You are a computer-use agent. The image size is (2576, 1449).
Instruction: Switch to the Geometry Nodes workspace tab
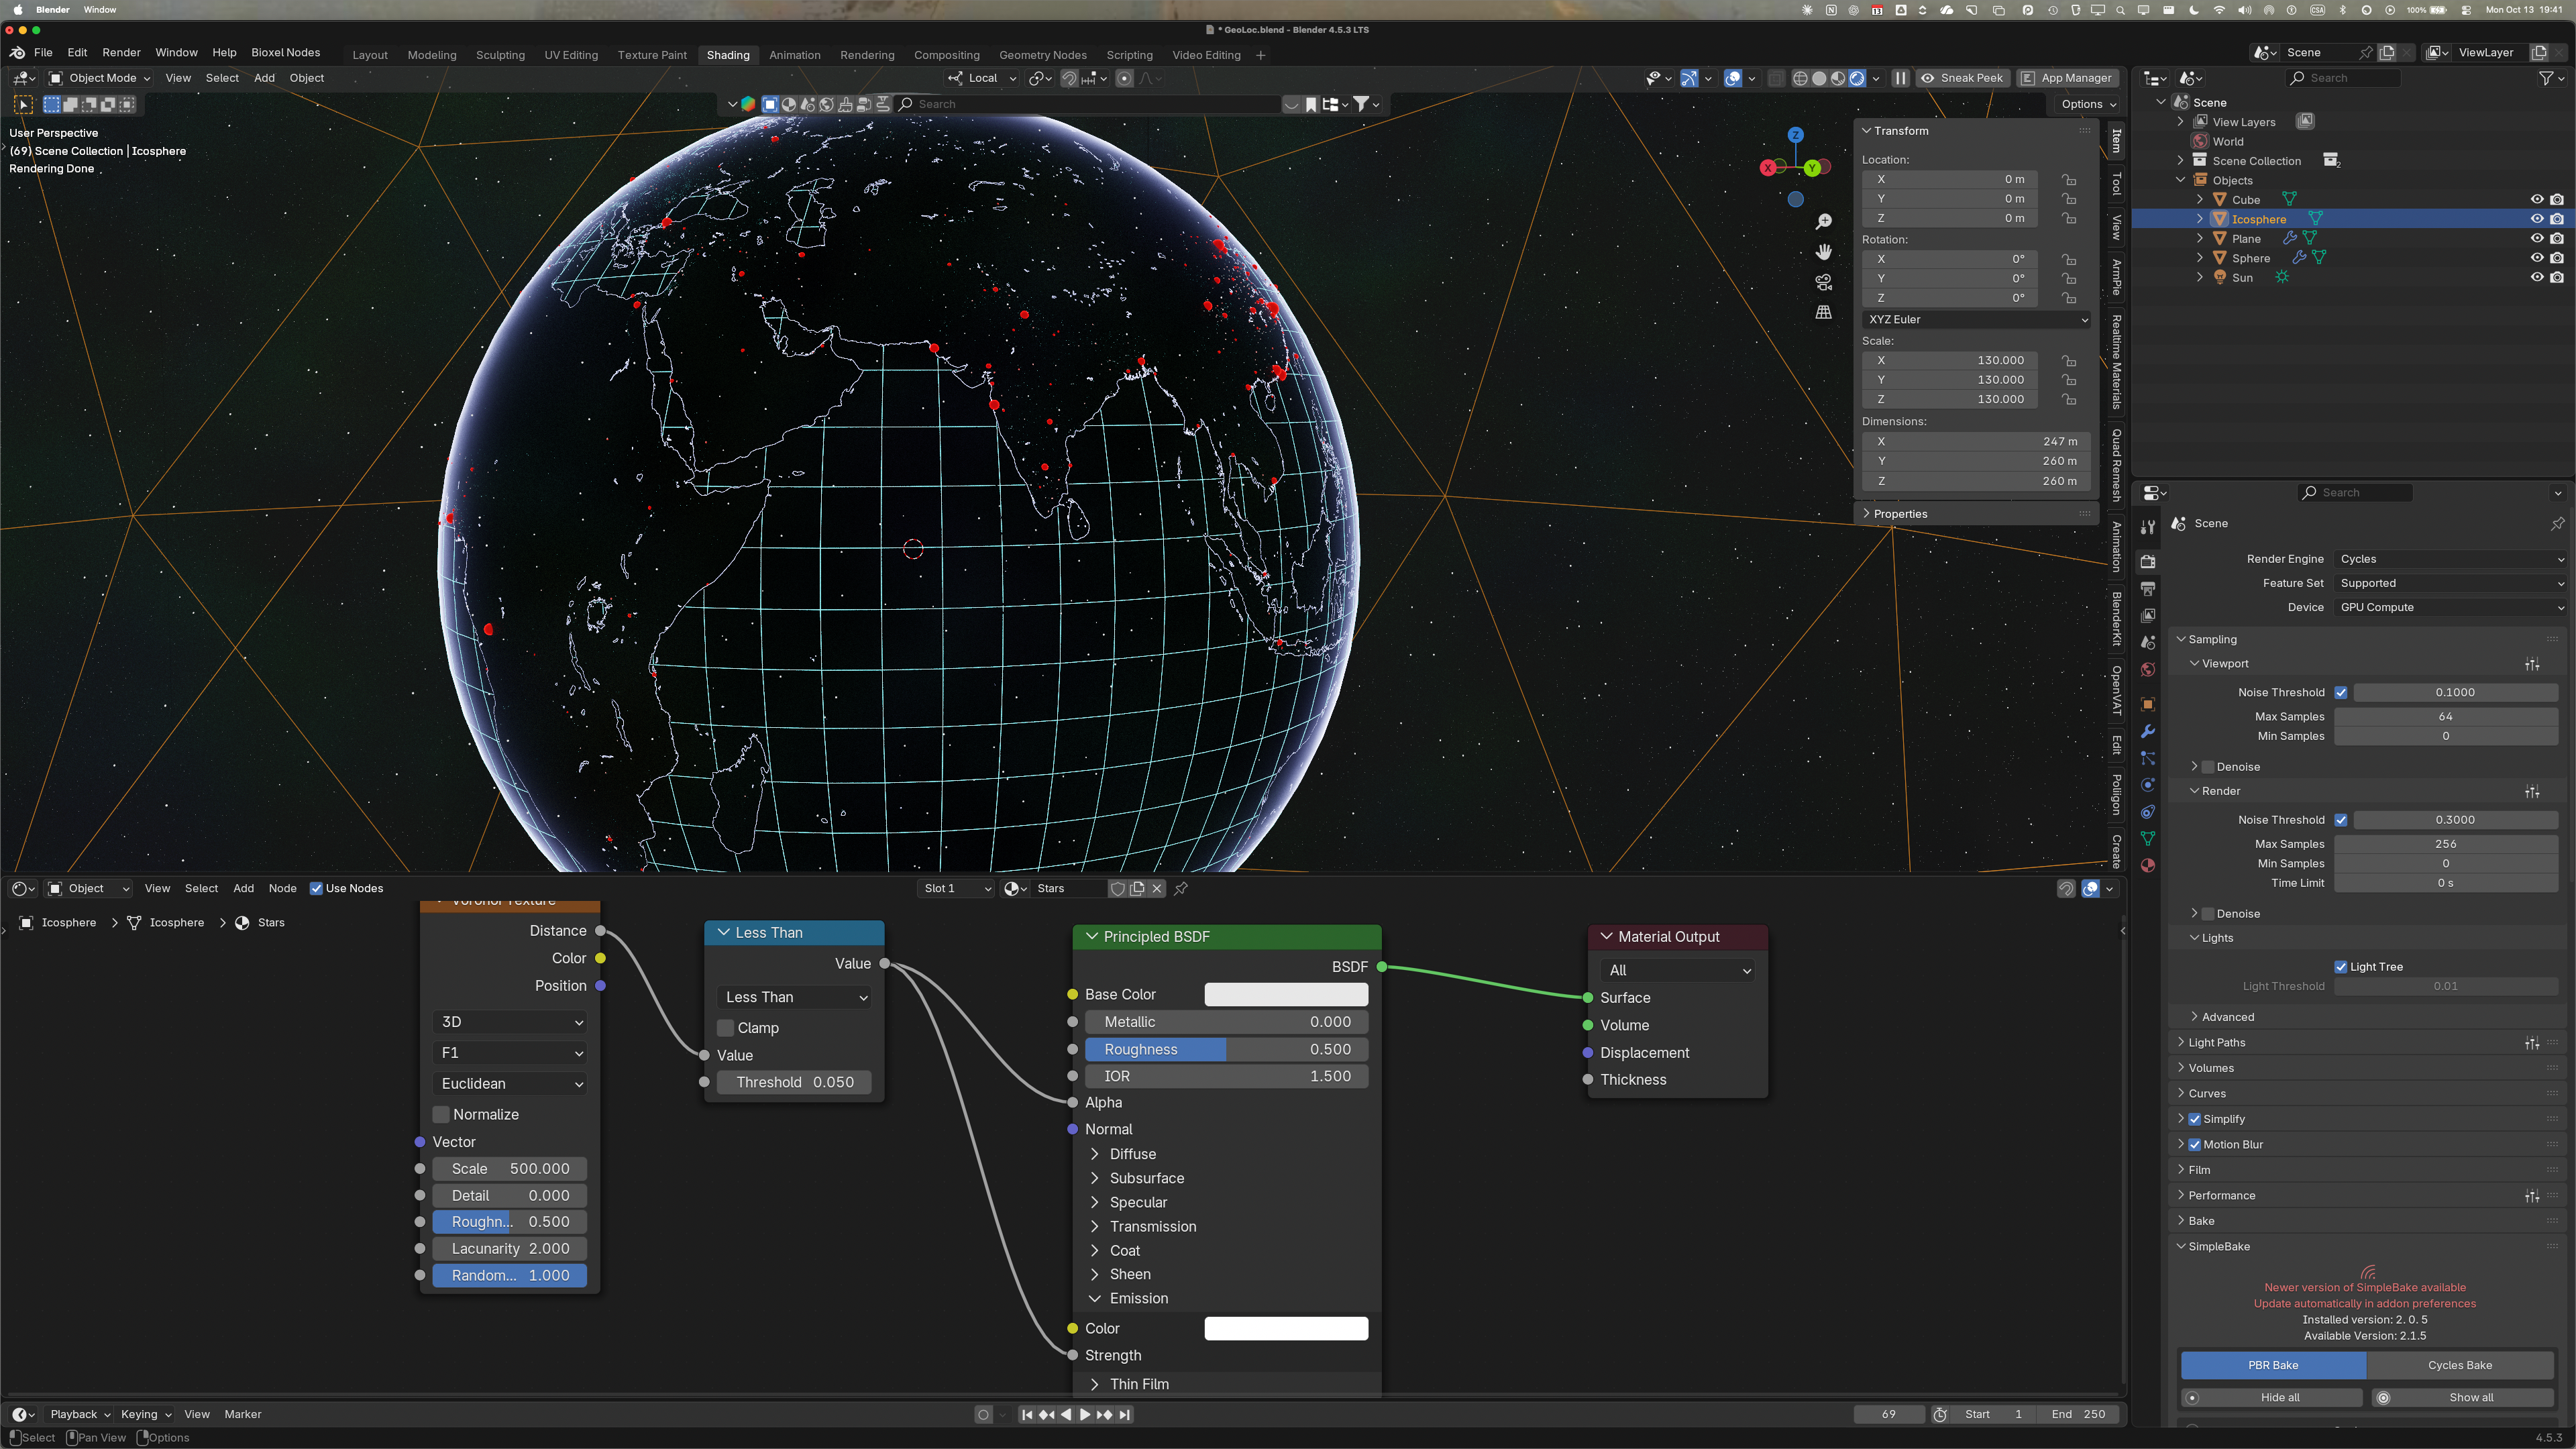1042,55
